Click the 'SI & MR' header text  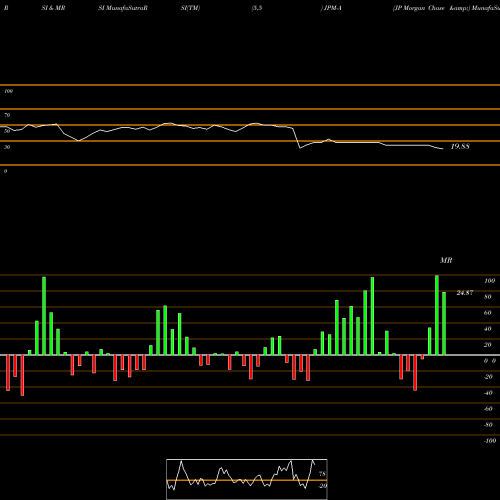[x=53, y=8]
